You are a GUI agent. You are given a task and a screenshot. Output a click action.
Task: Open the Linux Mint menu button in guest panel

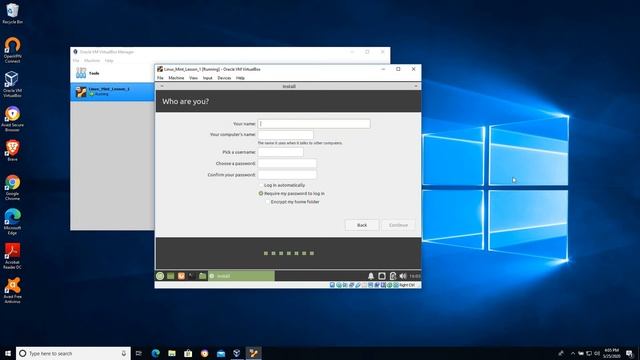(160, 276)
